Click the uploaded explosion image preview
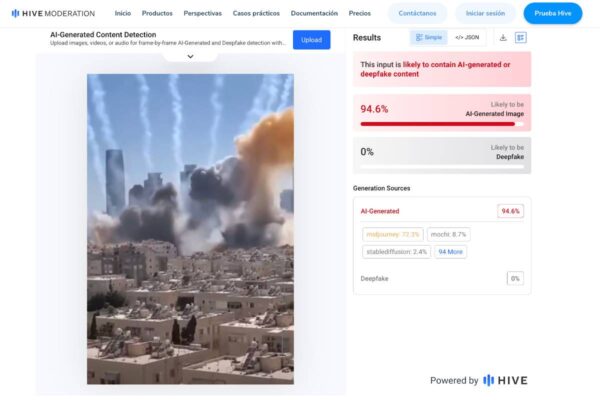 coord(190,228)
